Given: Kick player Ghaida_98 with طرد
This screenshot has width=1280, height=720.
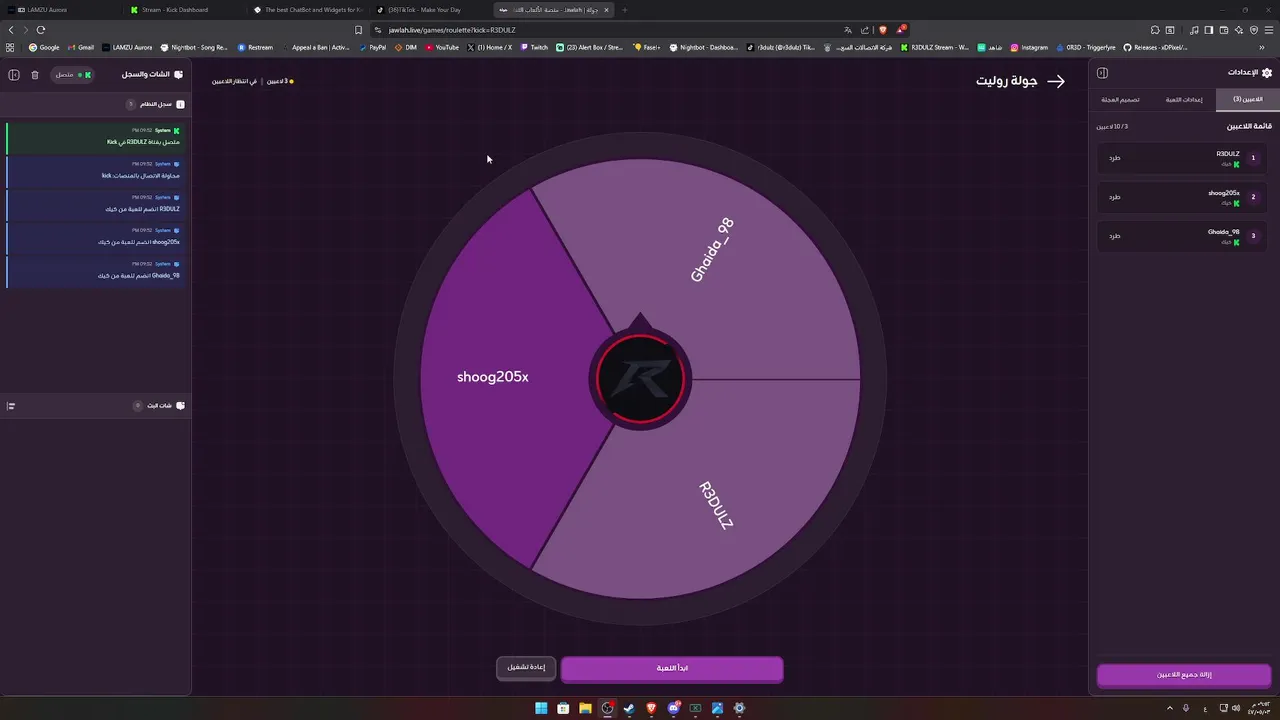Looking at the screenshot, I should (x=1115, y=236).
